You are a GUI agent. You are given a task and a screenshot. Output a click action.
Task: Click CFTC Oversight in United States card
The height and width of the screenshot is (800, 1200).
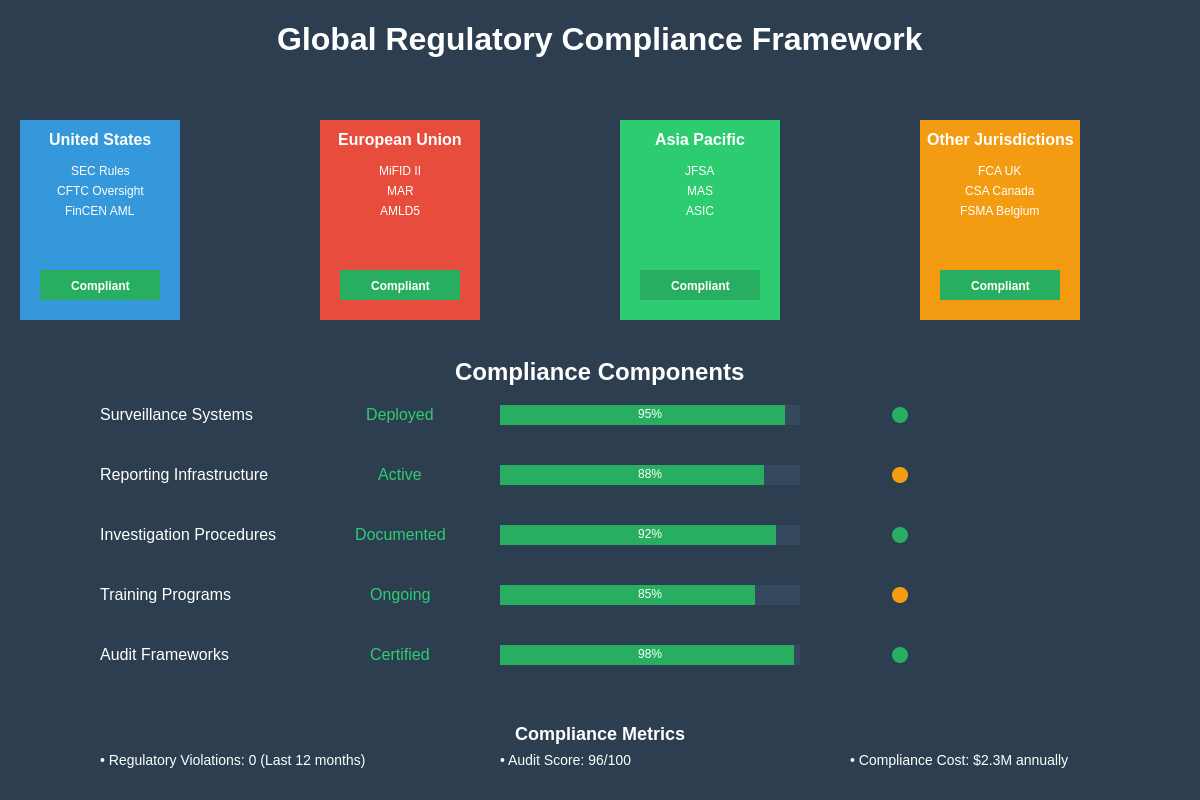(x=100, y=191)
